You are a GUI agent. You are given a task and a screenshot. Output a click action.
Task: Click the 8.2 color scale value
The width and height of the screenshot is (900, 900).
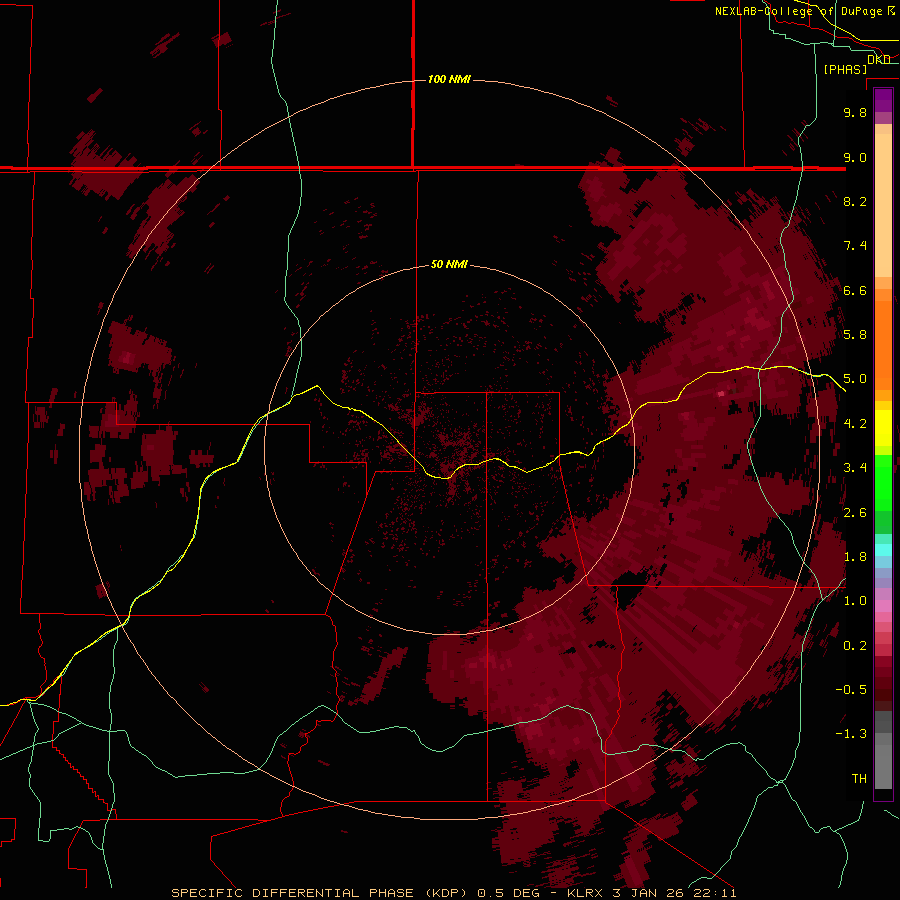[x=855, y=201]
